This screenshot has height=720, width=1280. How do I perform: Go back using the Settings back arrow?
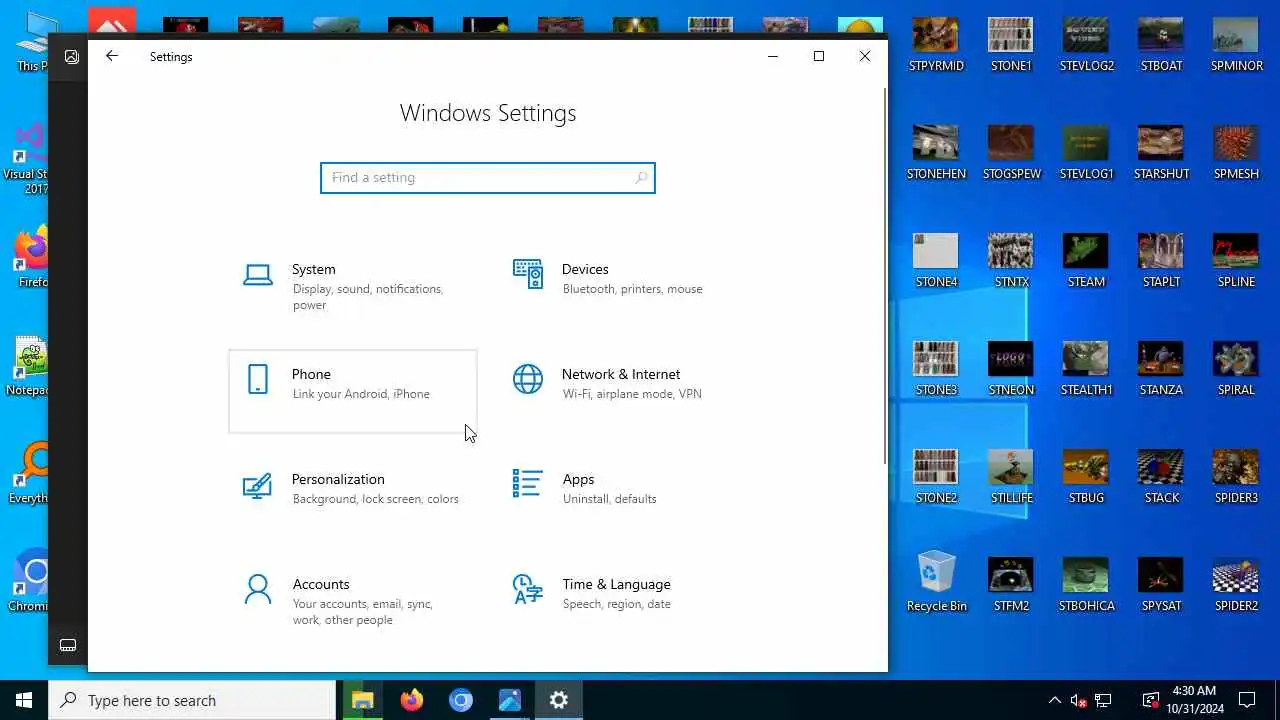coord(112,57)
